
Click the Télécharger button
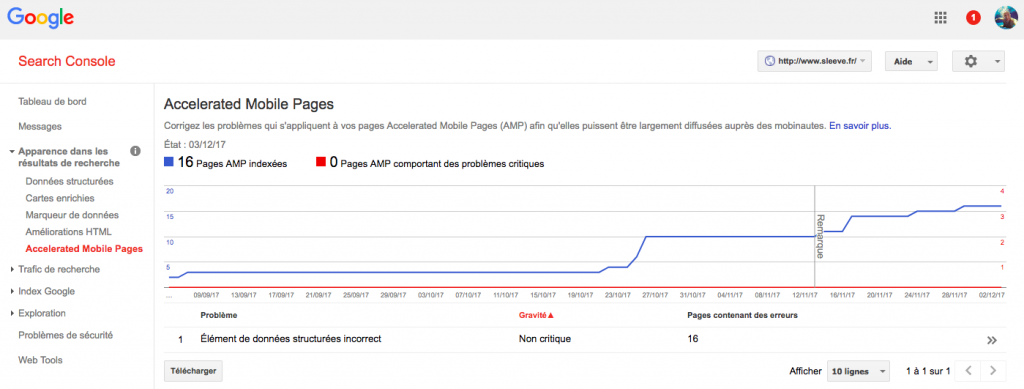(193, 371)
